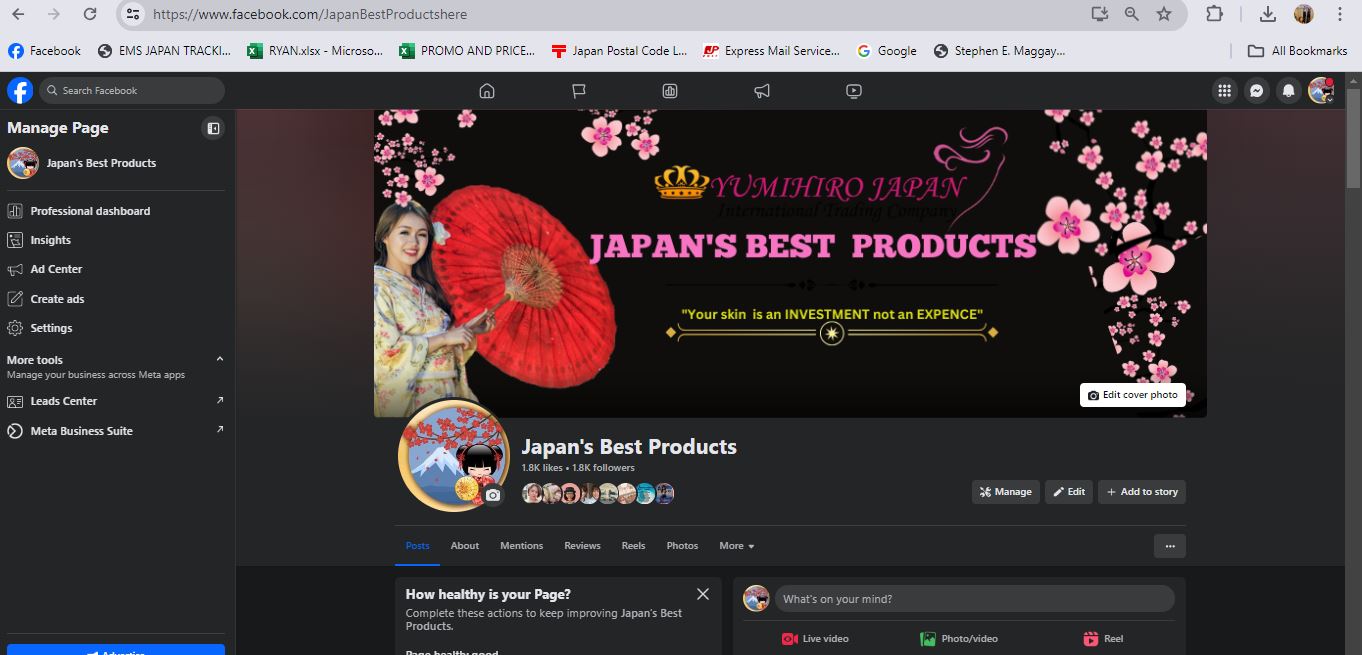Click the Live video button
The width and height of the screenshot is (1362, 655).
pyautogui.click(x=815, y=639)
